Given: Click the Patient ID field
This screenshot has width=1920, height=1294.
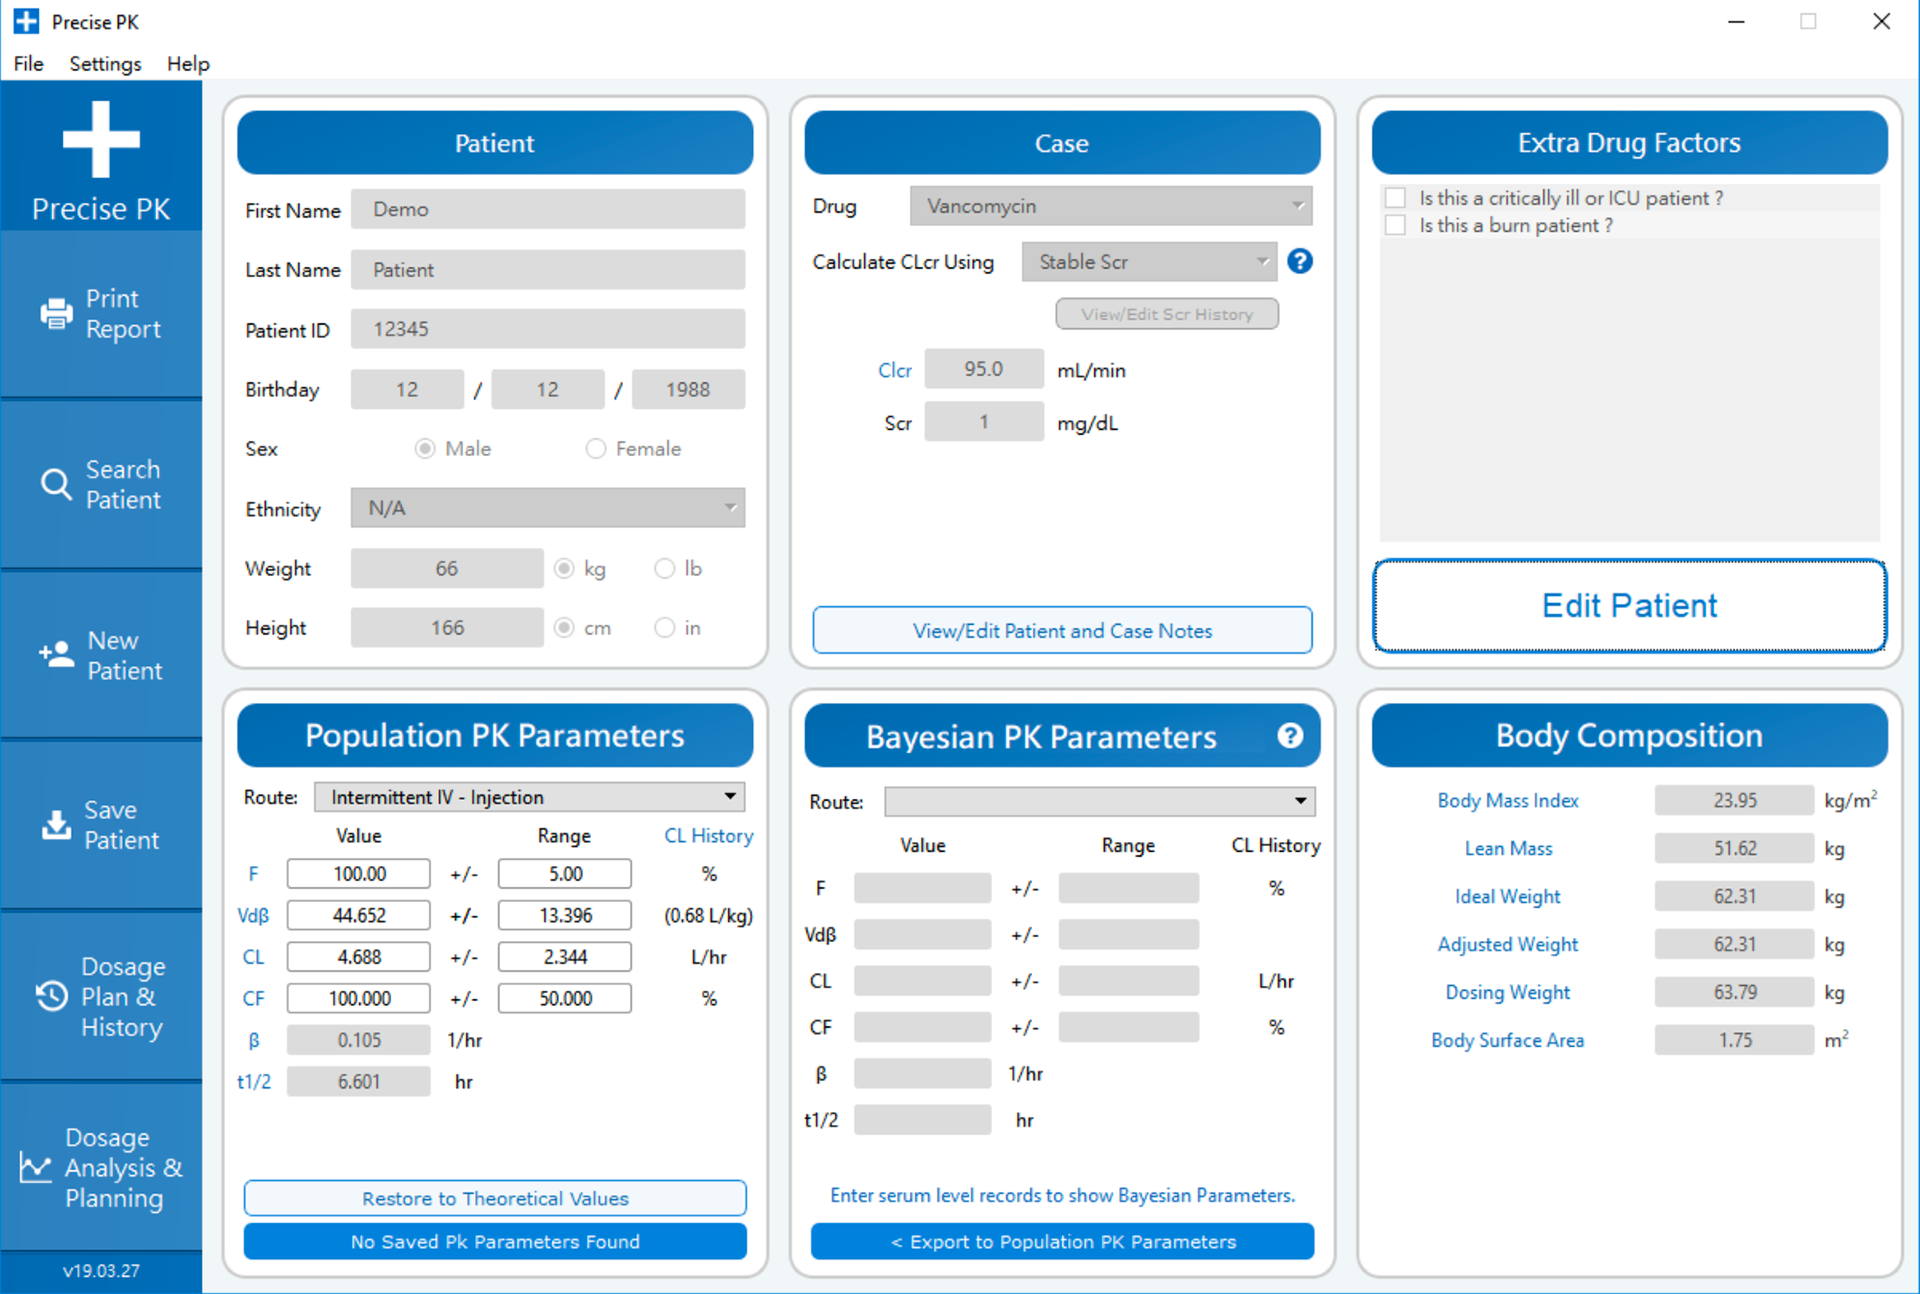Looking at the screenshot, I should click(x=548, y=329).
